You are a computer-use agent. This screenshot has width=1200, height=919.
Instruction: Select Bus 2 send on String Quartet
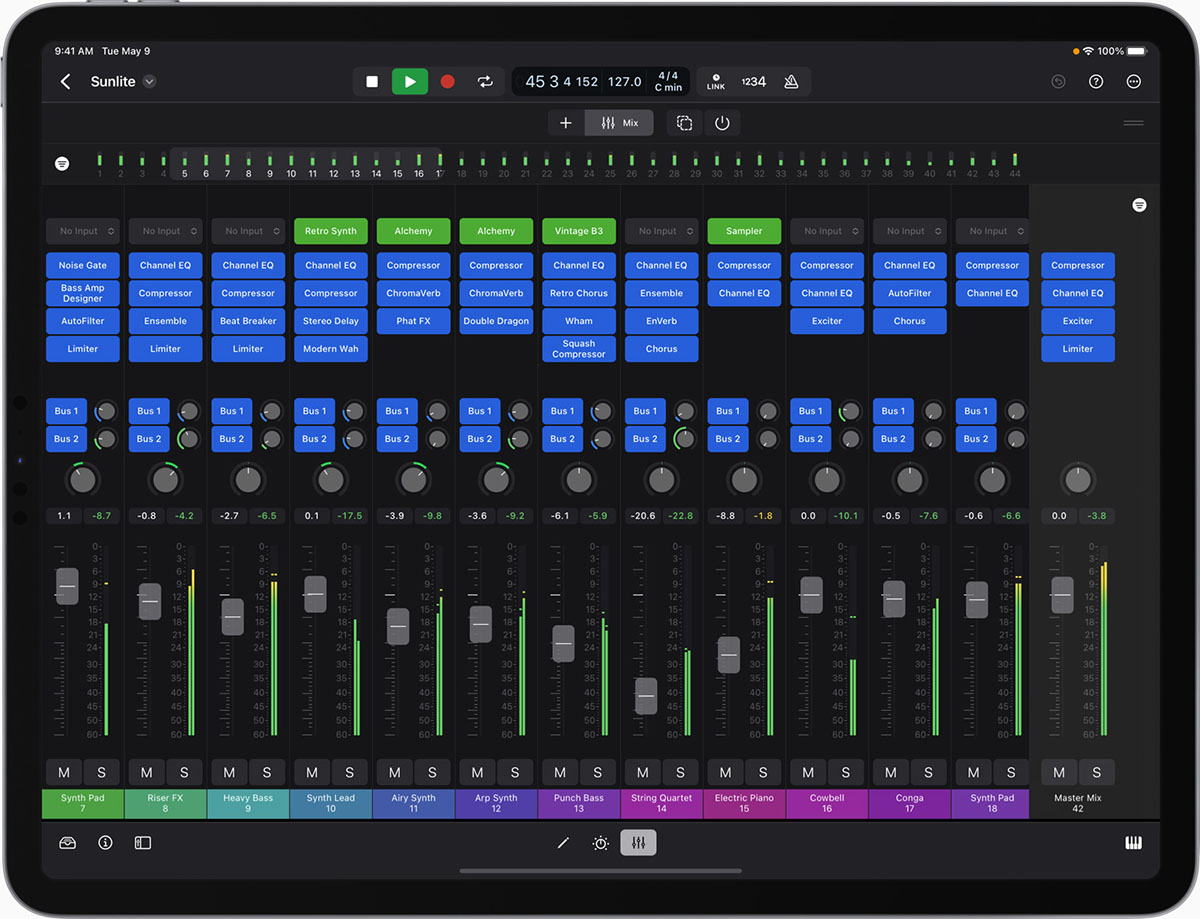coord(645,439)
